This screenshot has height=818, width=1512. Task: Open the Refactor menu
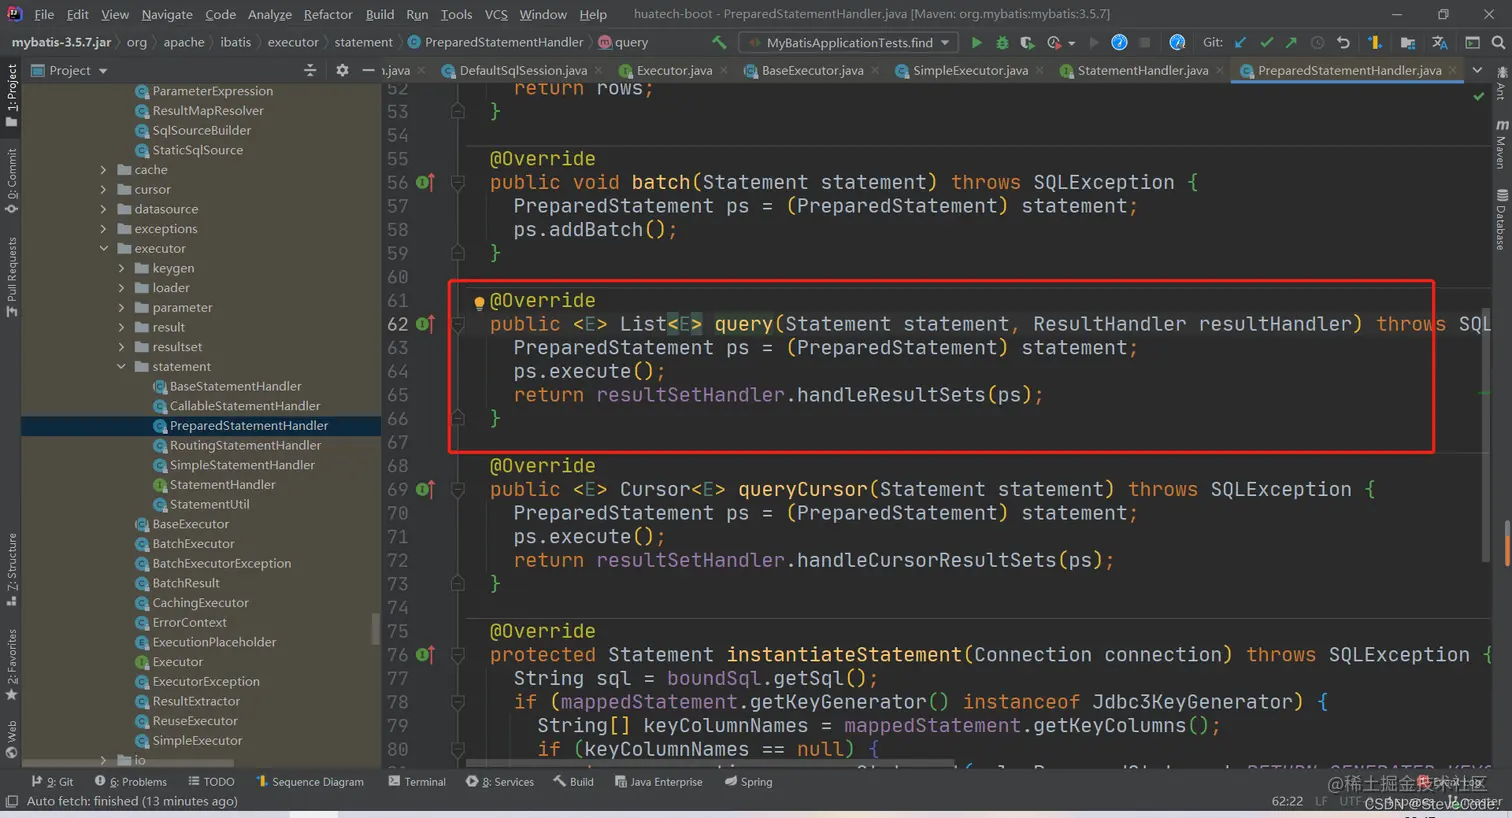(328, 14)
